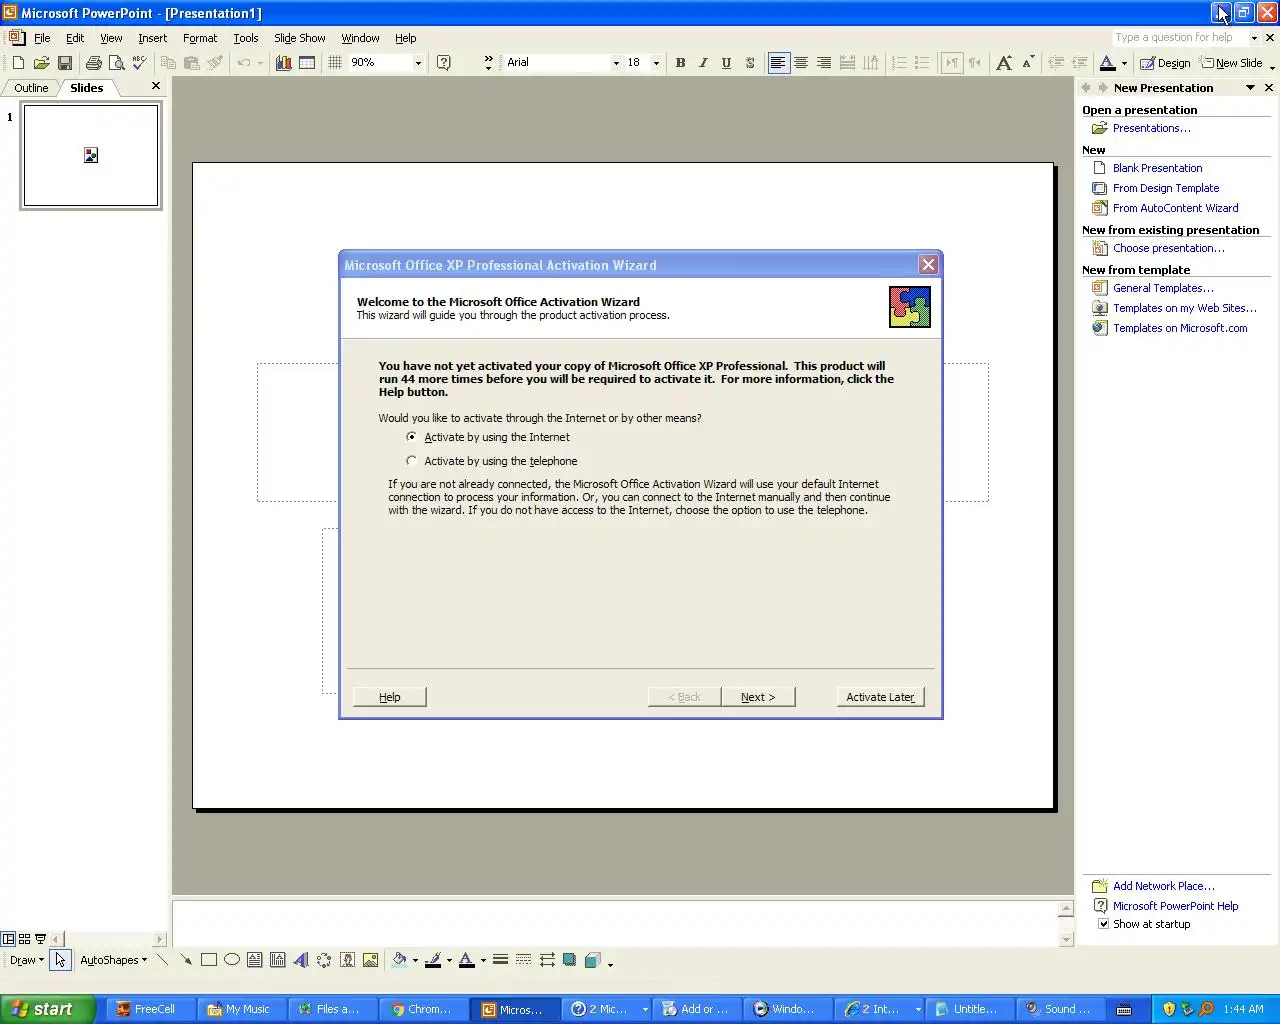Expand the Draw menu dropdown

(27, 960)
